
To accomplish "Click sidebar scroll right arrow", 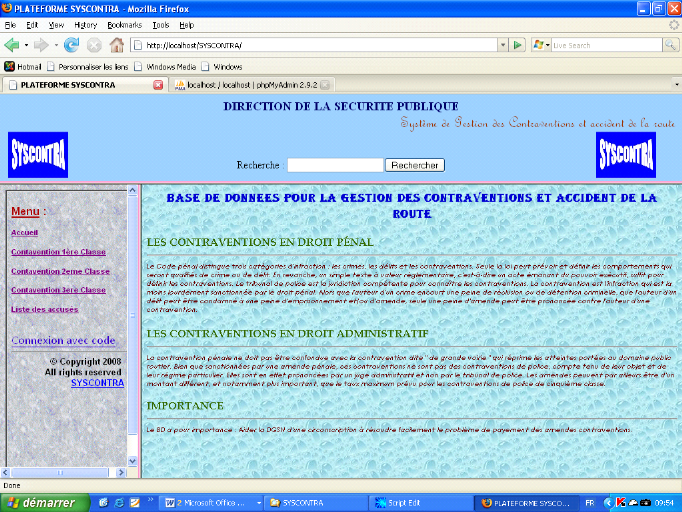I will (x=121, y=472).
